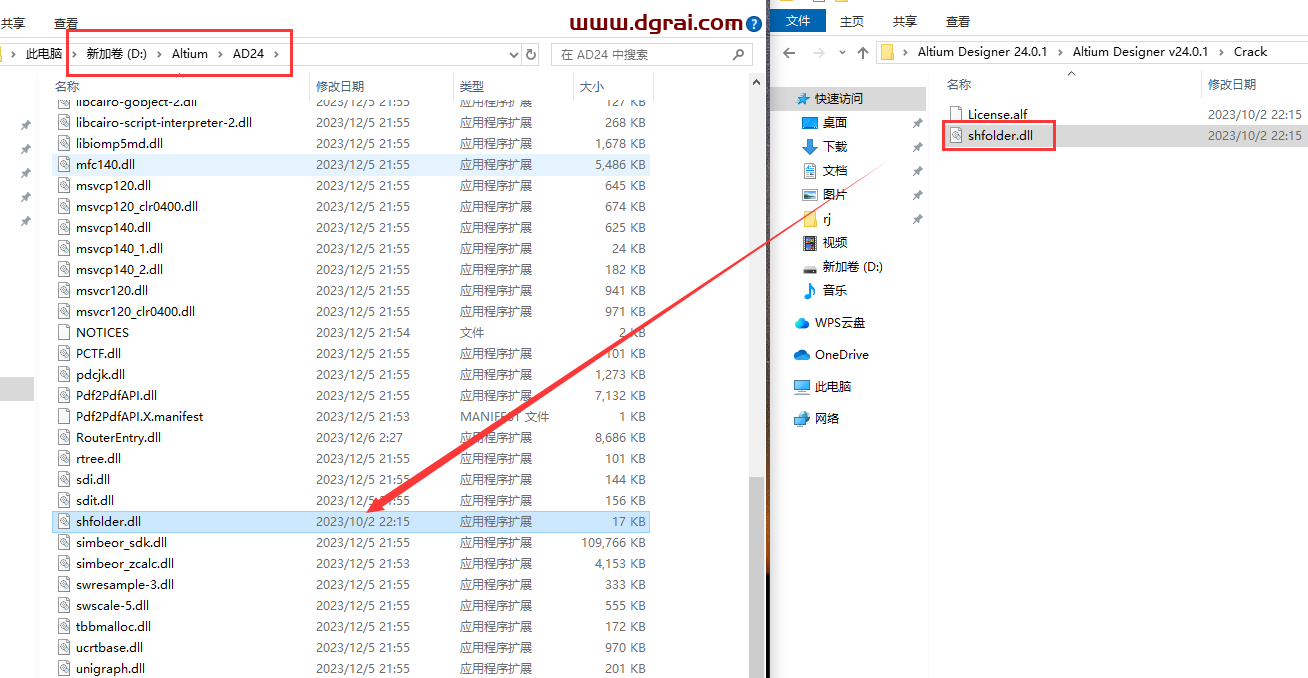
Task: Select the NOTICES file icon
Action: click(x=63, y=332)
